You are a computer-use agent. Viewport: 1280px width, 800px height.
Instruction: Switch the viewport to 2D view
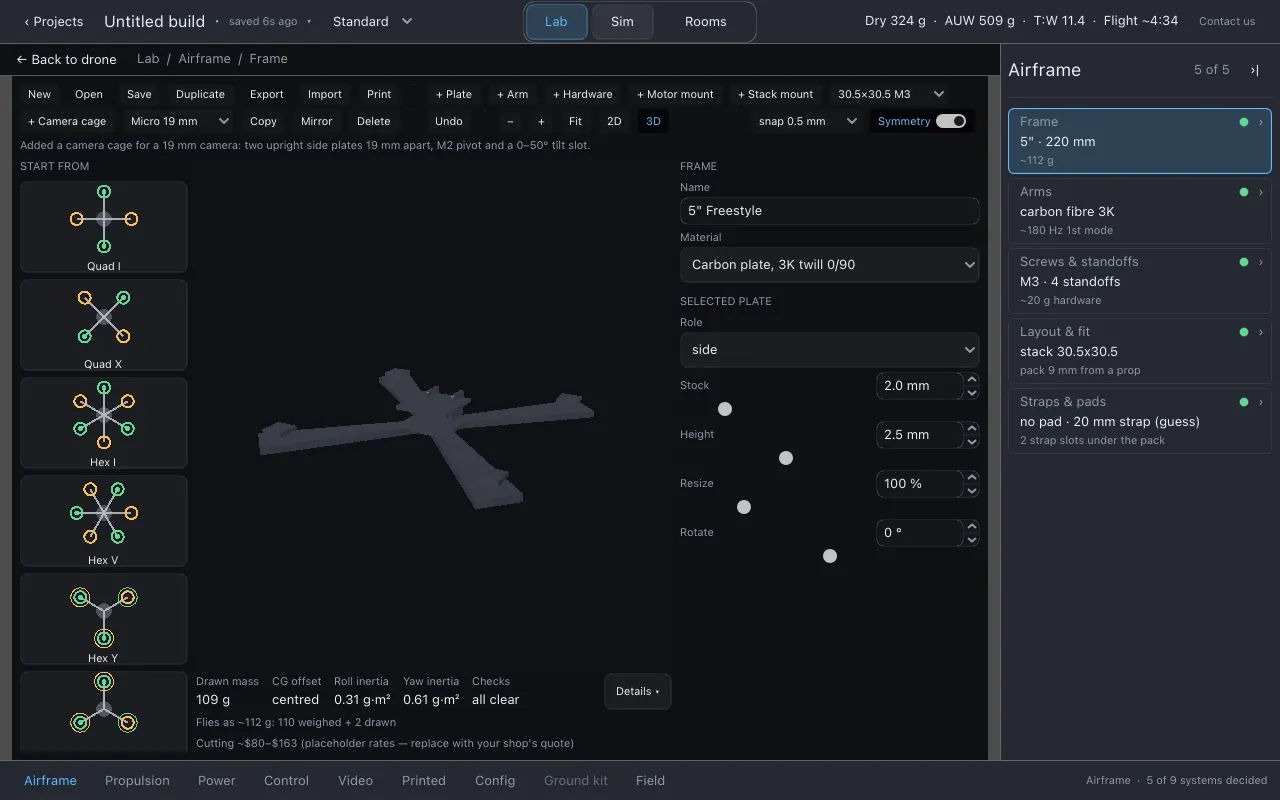click(x=614, y=121)
